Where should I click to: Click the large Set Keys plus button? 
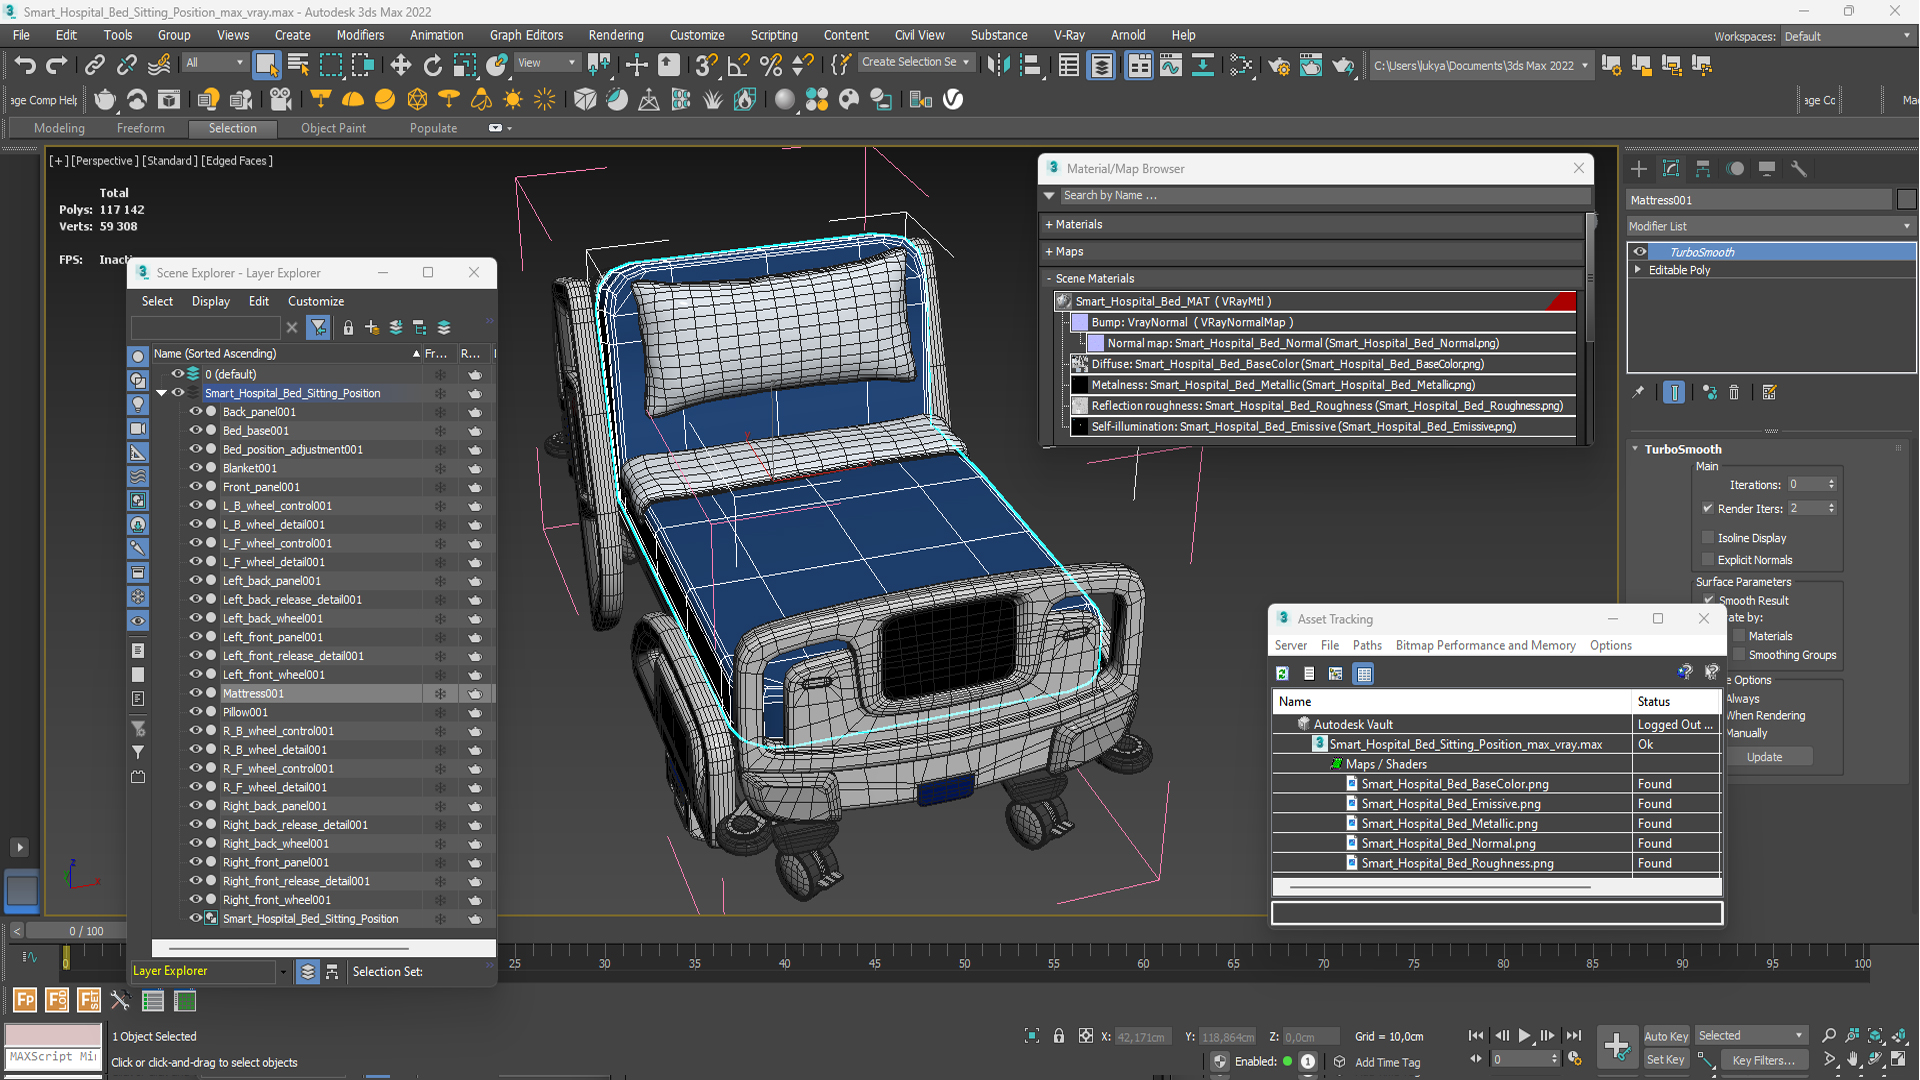[1616, 1047]
